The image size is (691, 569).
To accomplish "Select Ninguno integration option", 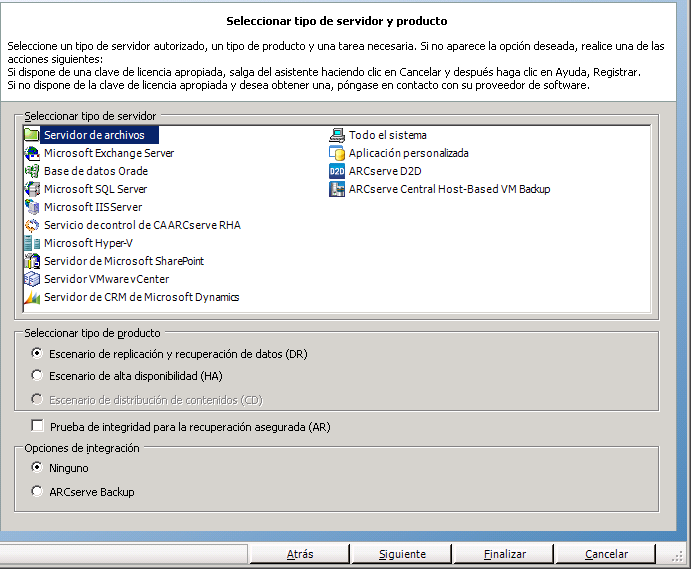I will click(x=37, y=467).
